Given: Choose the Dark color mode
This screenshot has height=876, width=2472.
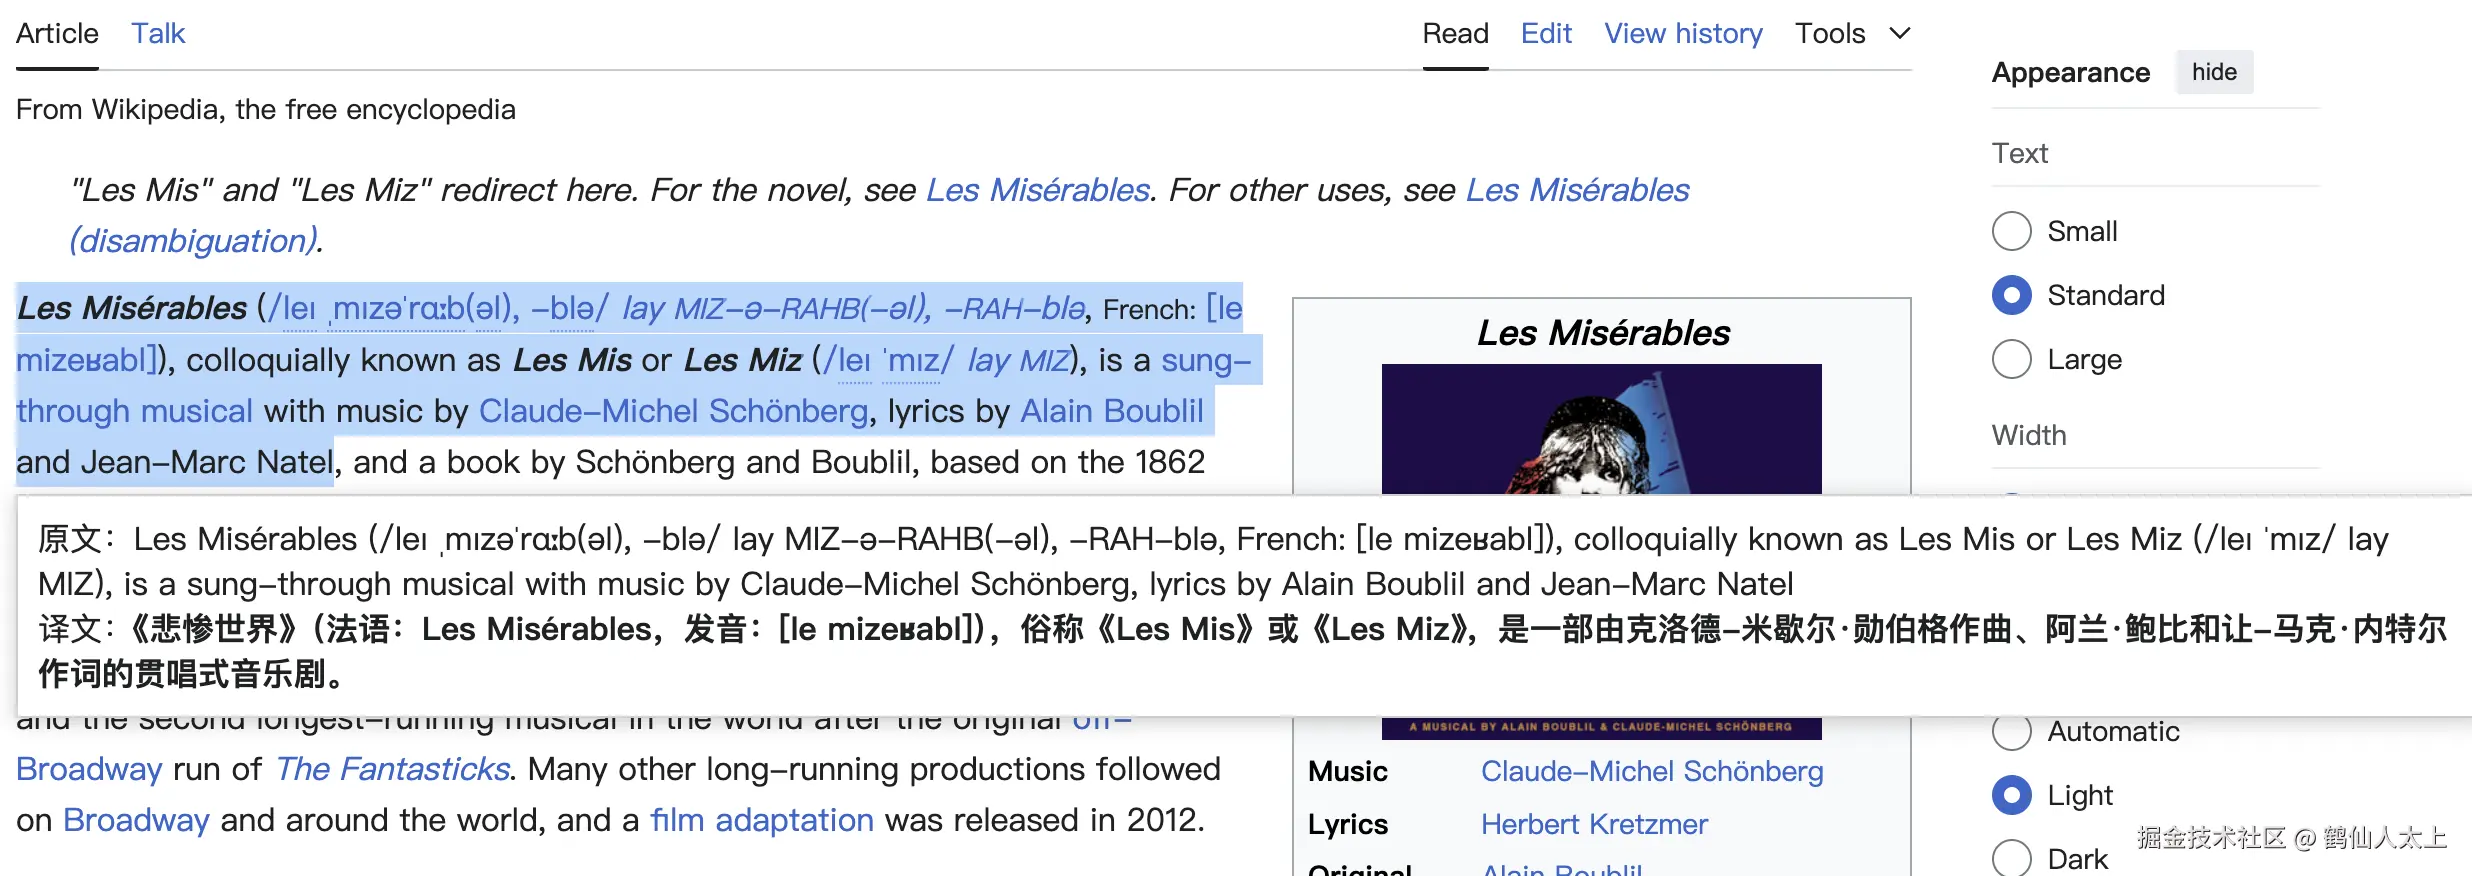Looking at the screenshot, I should pyautogui.click(x=2012, y=858).
